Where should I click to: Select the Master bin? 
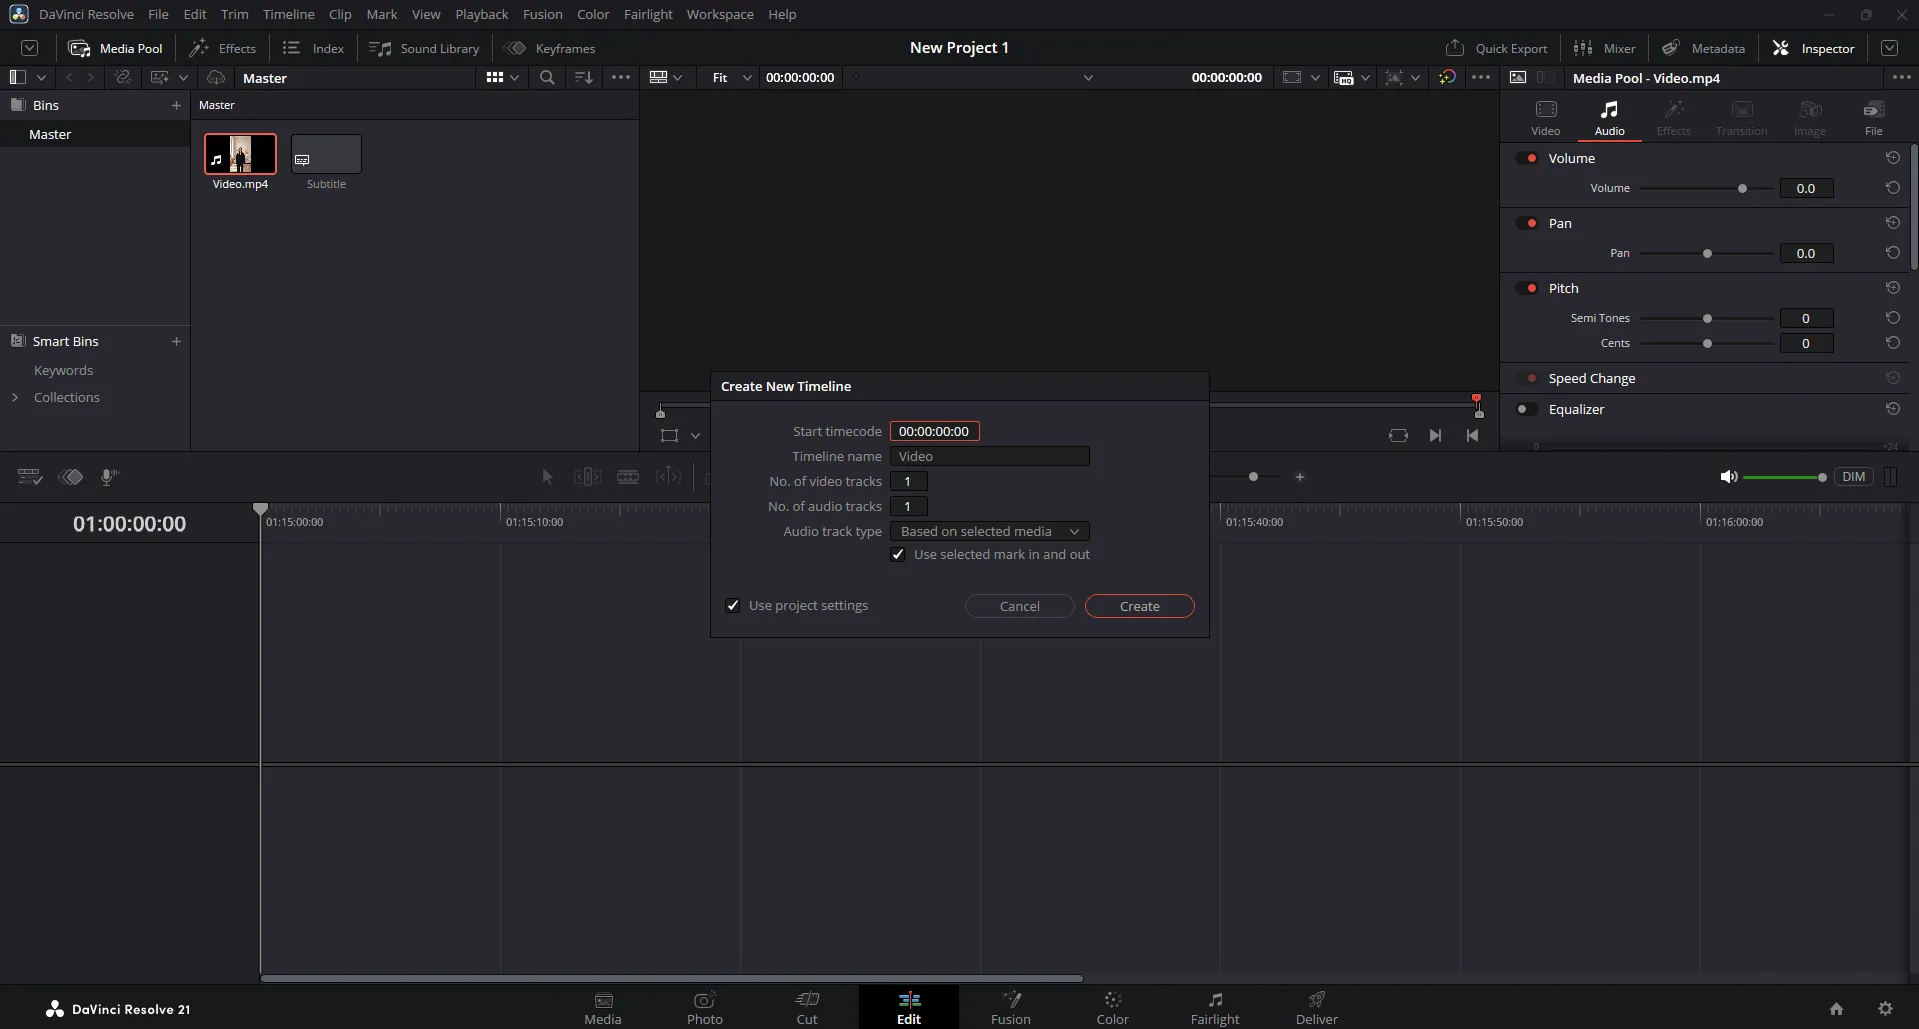pyautogui.click(x=94, y=134)
